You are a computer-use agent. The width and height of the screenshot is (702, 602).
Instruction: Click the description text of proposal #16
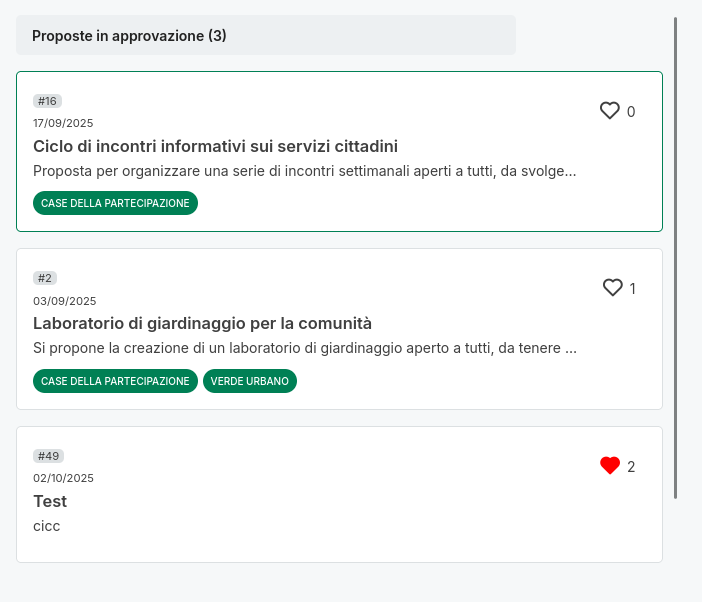tap(304, 171)
